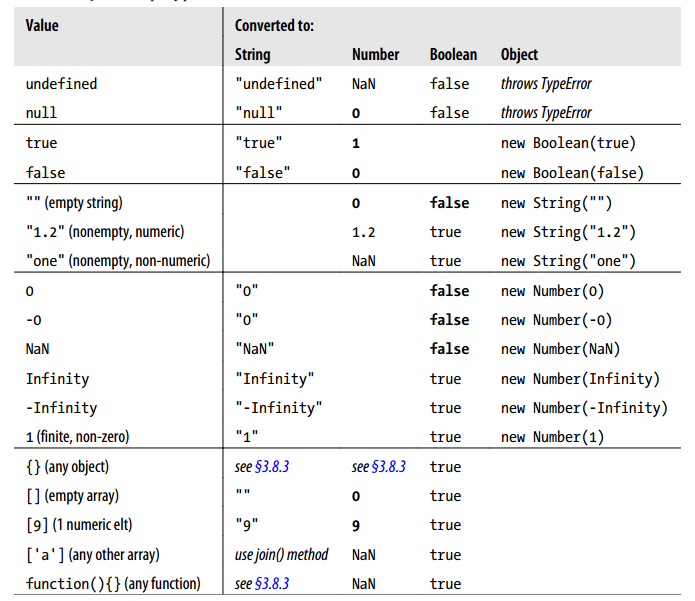Click the "[9] (1 numeric elt)" value cell
The width and height of the screenshot is (695, 601).
click(x=82, y=525)
